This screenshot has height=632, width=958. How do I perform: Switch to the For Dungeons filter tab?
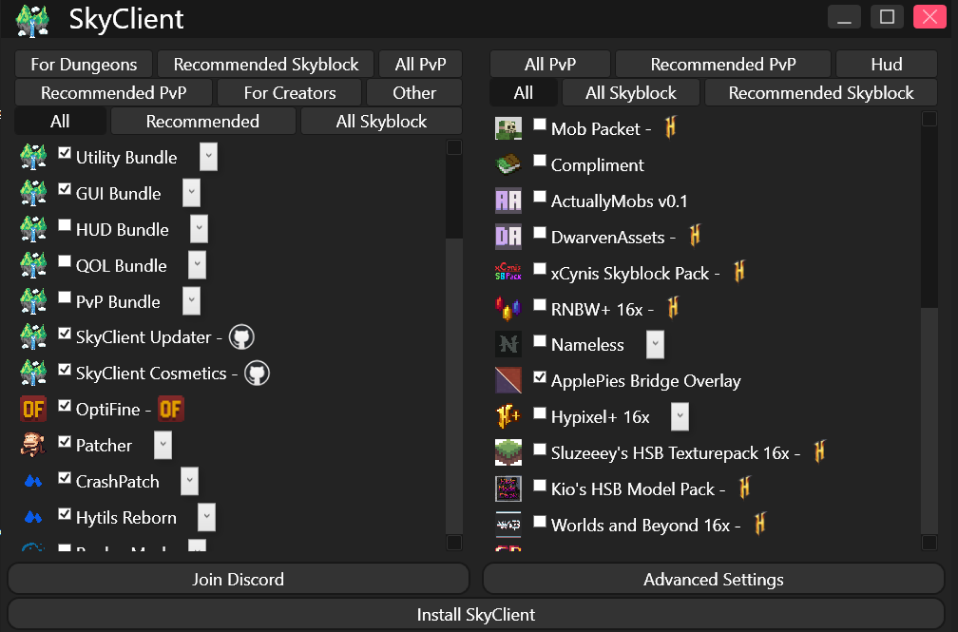83,63
